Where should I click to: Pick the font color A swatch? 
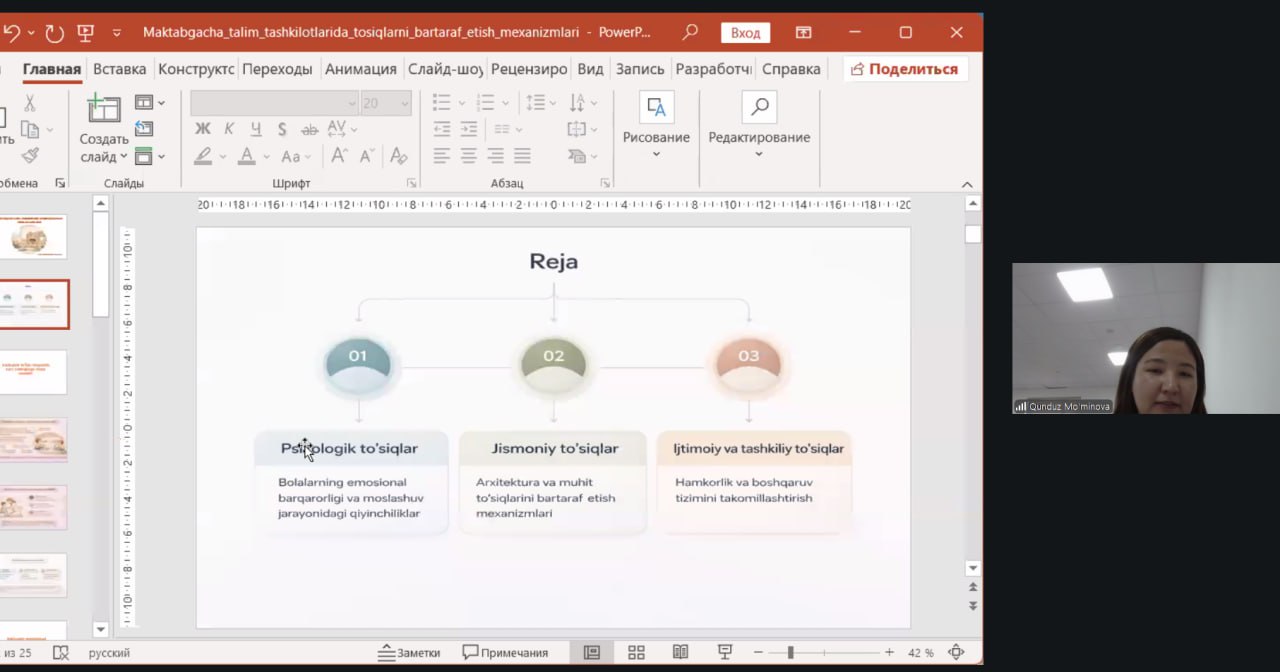pos(246,156)
